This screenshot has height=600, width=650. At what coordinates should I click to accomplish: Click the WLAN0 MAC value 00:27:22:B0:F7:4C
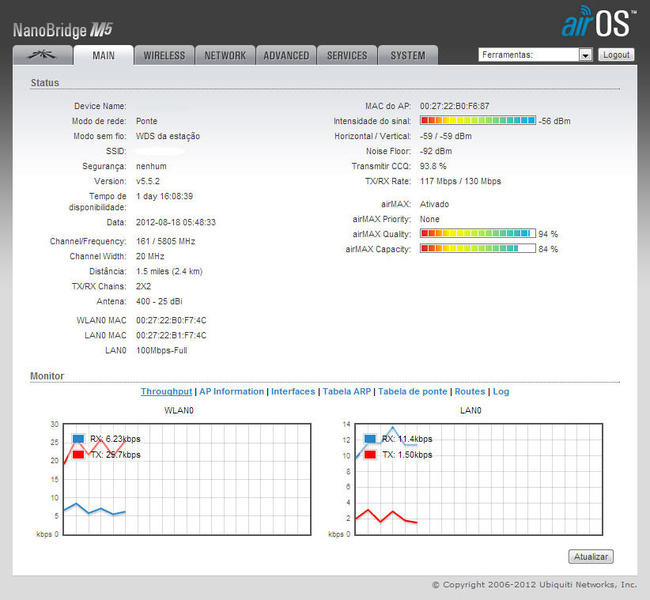(171, 320)
